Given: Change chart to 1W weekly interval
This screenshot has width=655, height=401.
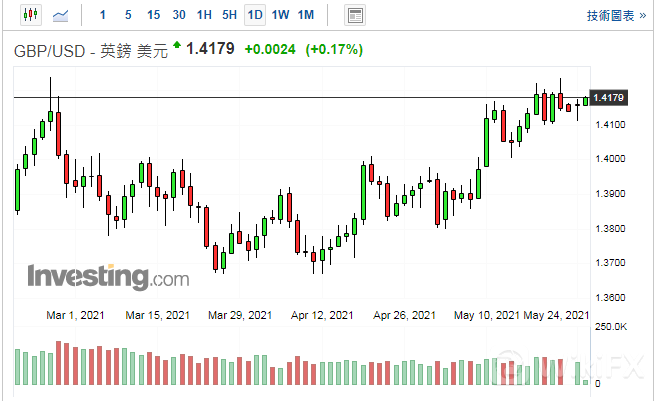Looking at the screenshot, I should [x=281, y=15].
